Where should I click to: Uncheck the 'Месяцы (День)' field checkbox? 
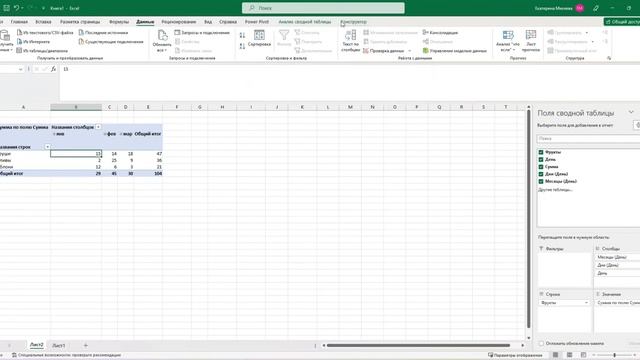[541, 181]
